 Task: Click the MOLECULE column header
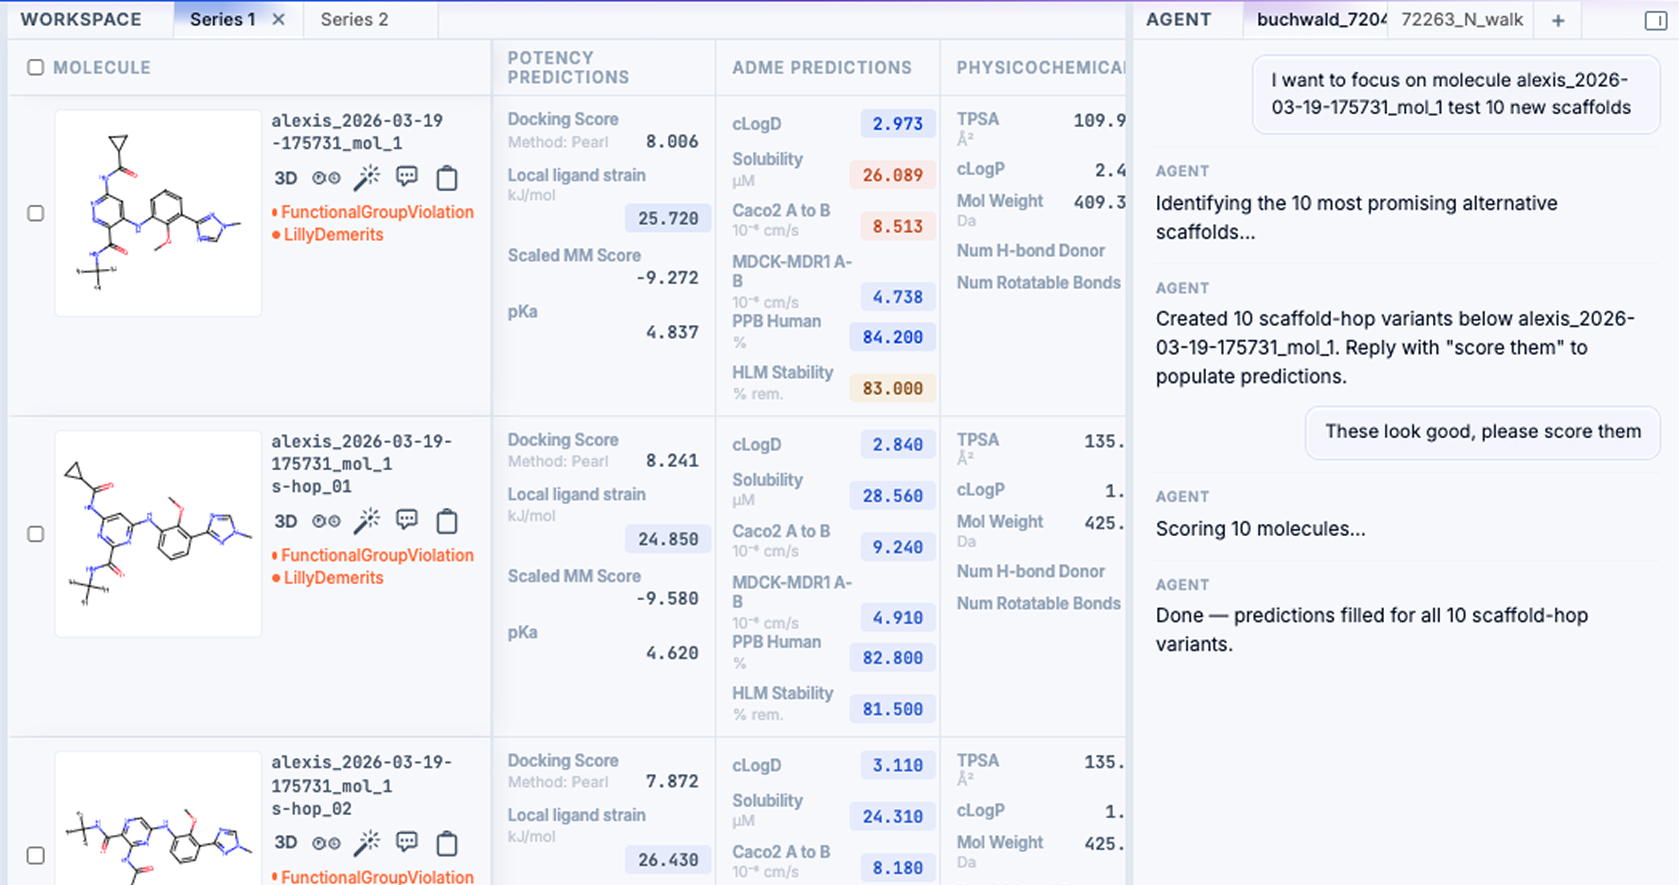102,67
